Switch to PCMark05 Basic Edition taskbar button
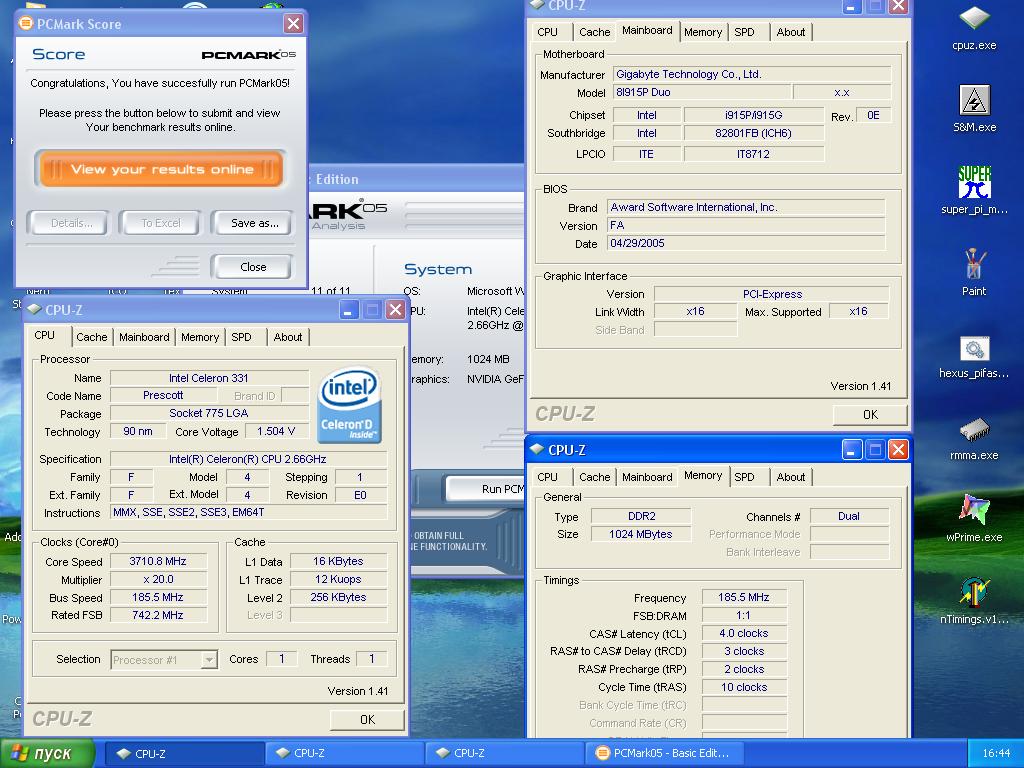This screenshot has width=1024, height=768. click(x=664, y=753)
